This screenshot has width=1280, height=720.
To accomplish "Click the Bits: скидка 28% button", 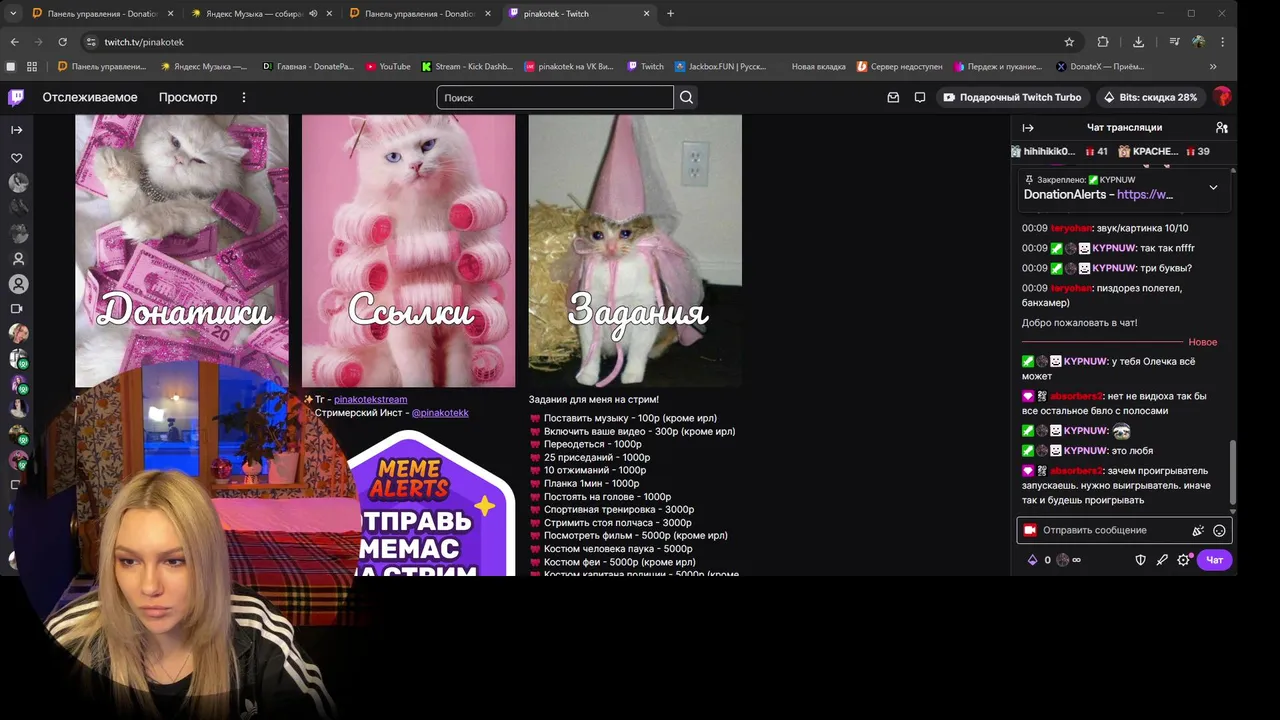I will coord(1149,97).
